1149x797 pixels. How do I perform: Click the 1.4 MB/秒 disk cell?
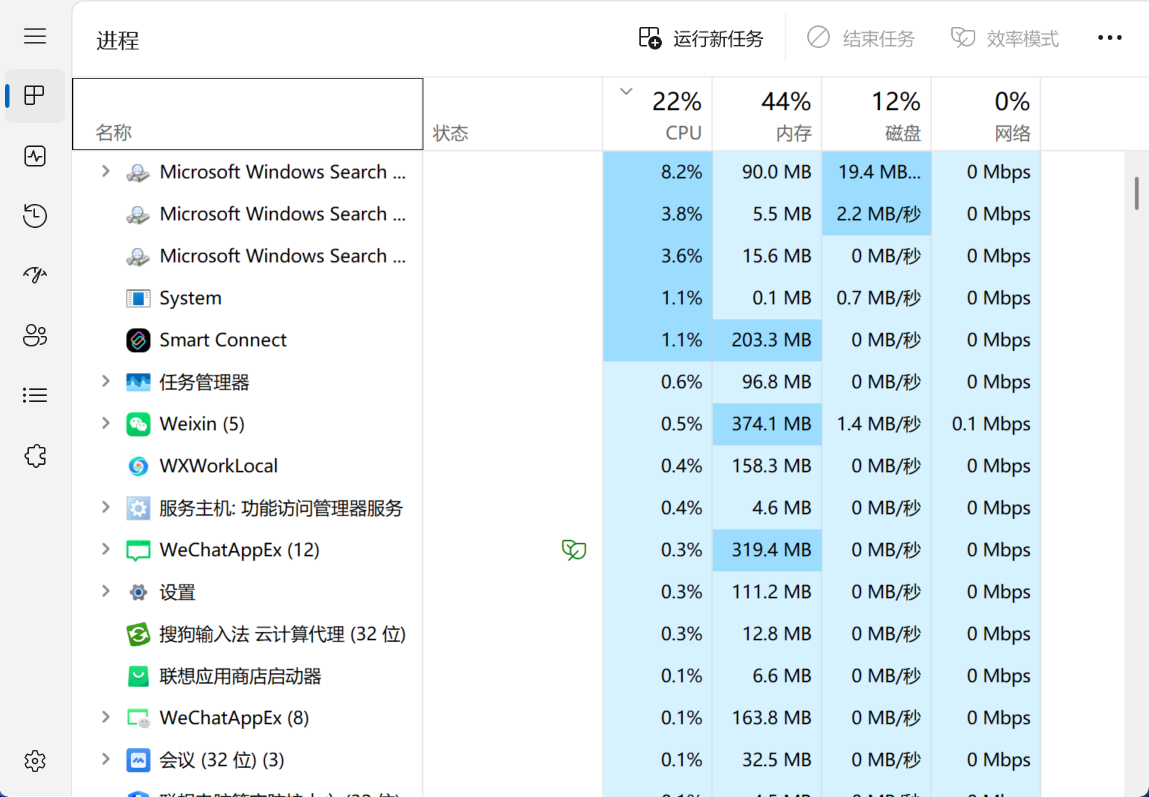[x=876, y=424]
